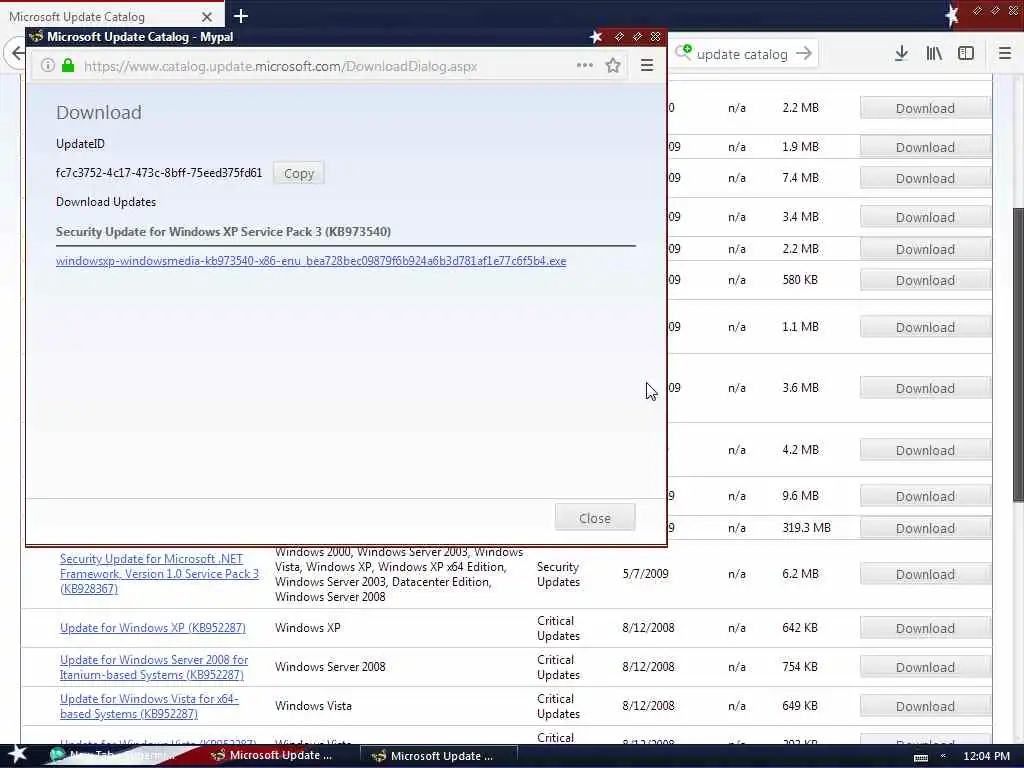Click Download for the 3.6 MB update
The image size is (1024, 768).
(x=925, y=388)
